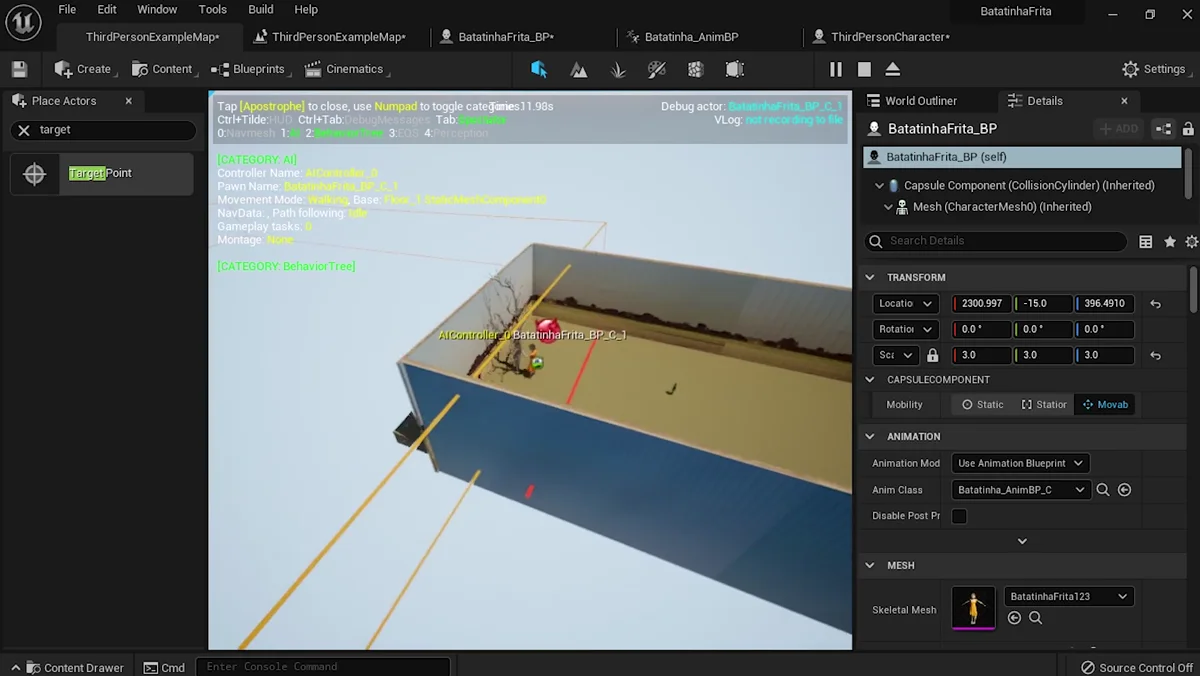1200x676 pixels.
Task: Toggle property matrix table view icon
Action: (x=1146, y=241)
